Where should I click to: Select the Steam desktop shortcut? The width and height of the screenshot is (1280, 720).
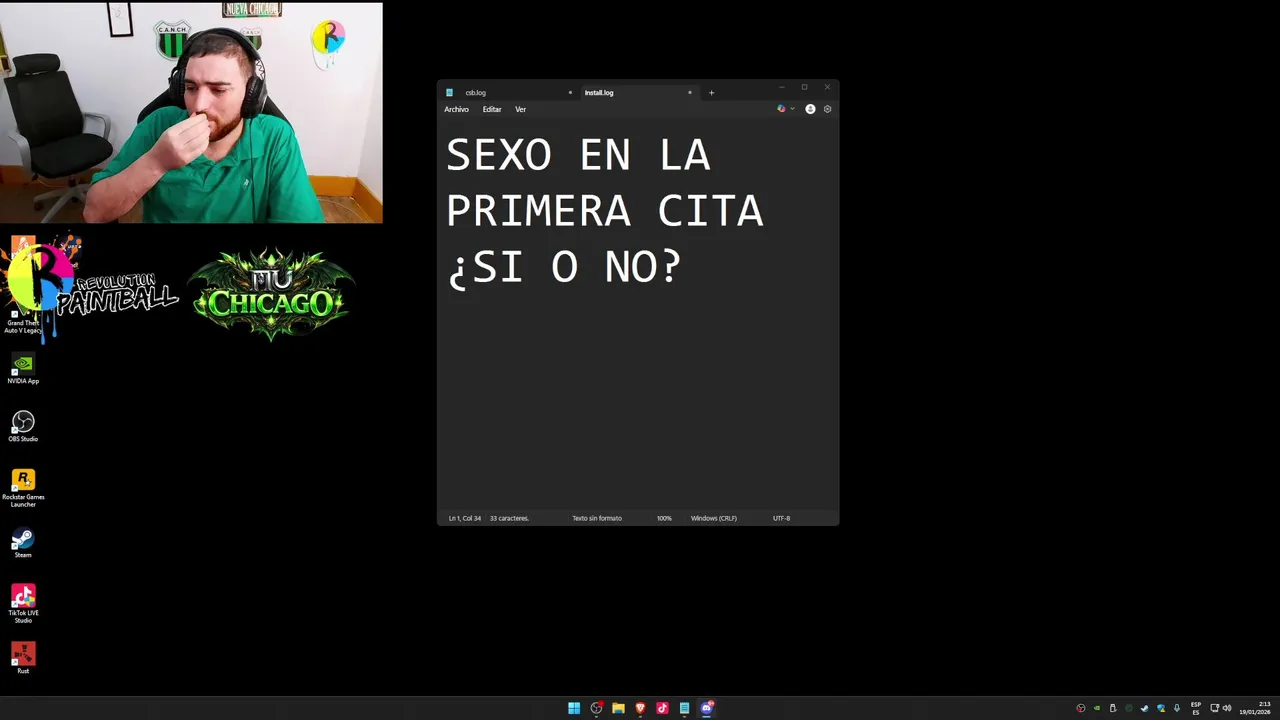[x=23, y=542]
